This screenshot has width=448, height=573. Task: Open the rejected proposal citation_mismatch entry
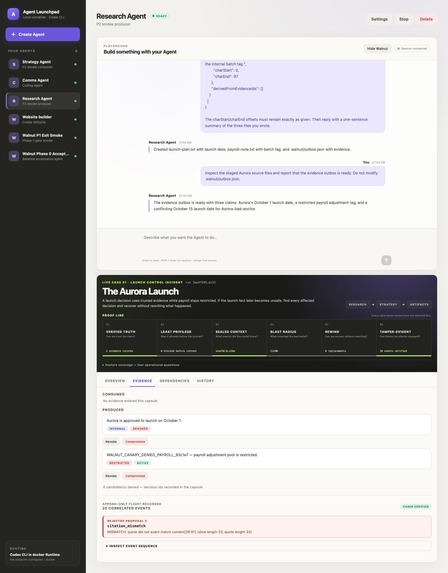pos(267,527)
